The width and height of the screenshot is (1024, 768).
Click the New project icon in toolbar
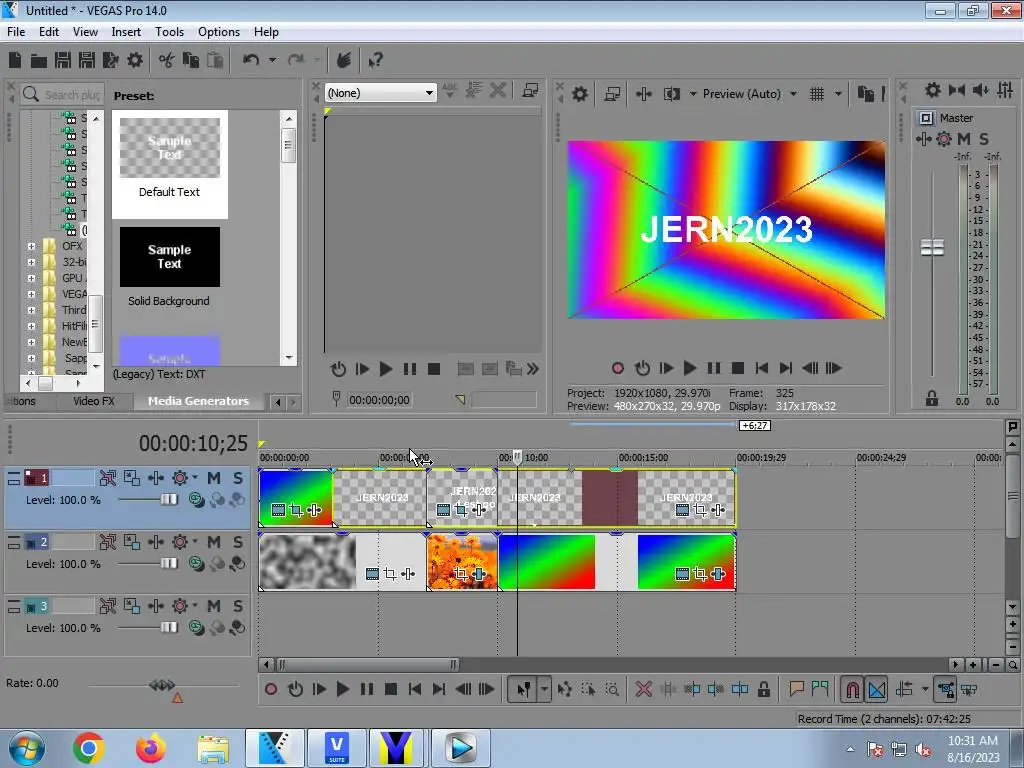tap(15, 61)
